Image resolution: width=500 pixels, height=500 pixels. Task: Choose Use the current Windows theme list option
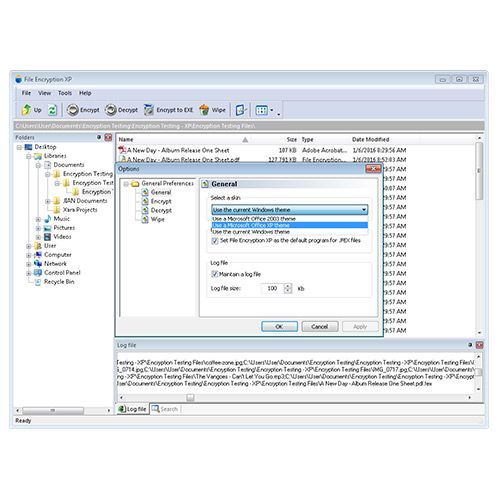pos(289,232)
